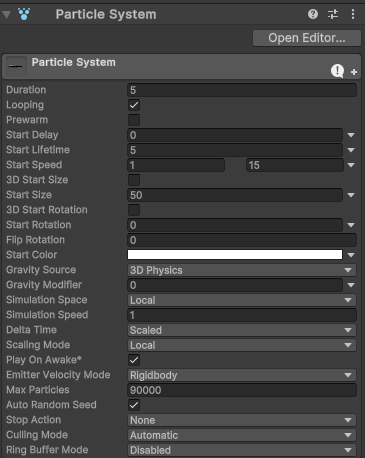Click the Start Lifetime label
Image resolution: width=365 pixels, height=458 pixels.
[x=38, y=150]
